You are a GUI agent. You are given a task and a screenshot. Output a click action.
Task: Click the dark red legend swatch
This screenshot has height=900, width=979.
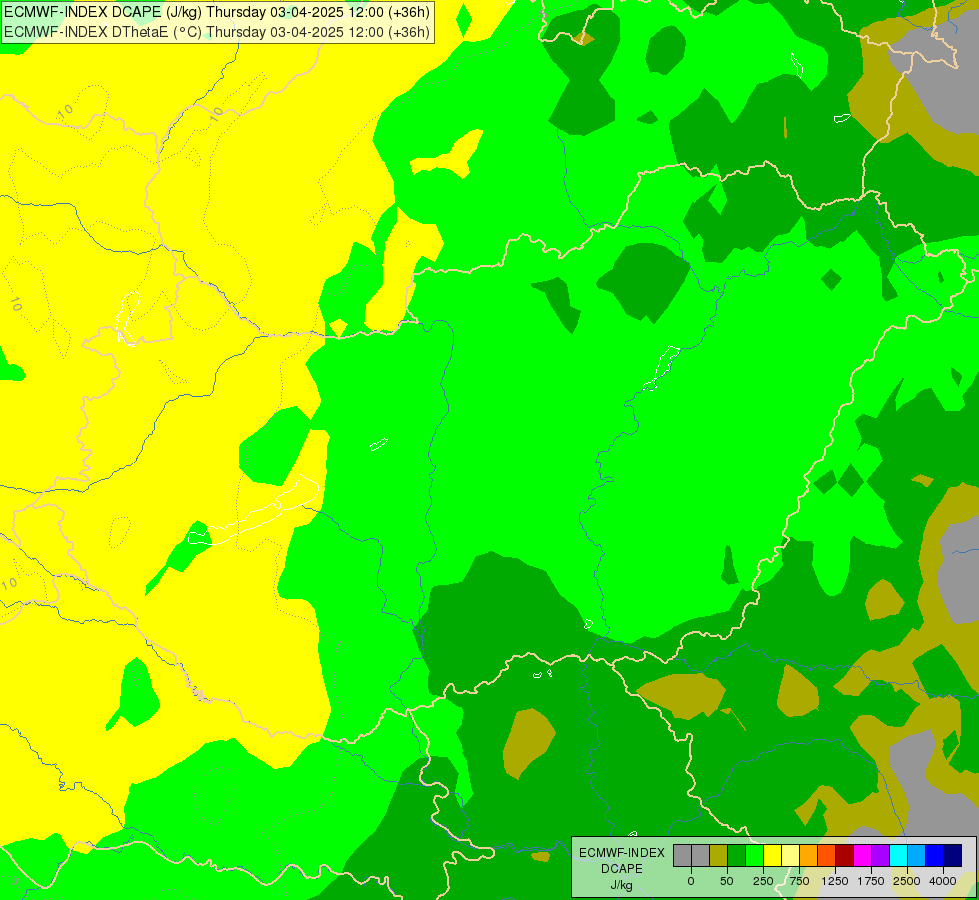pos(845,856)
